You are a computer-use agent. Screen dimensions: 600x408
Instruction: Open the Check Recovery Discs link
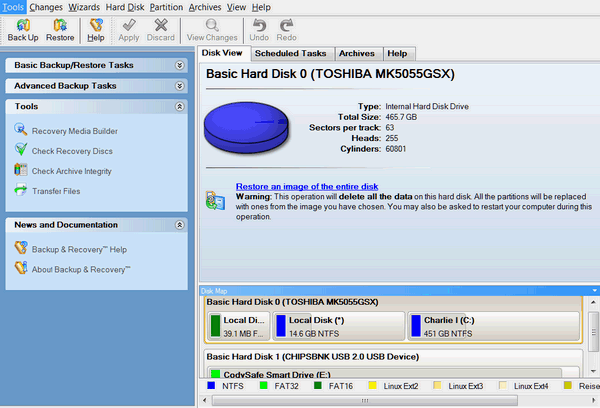click(72, 151)
